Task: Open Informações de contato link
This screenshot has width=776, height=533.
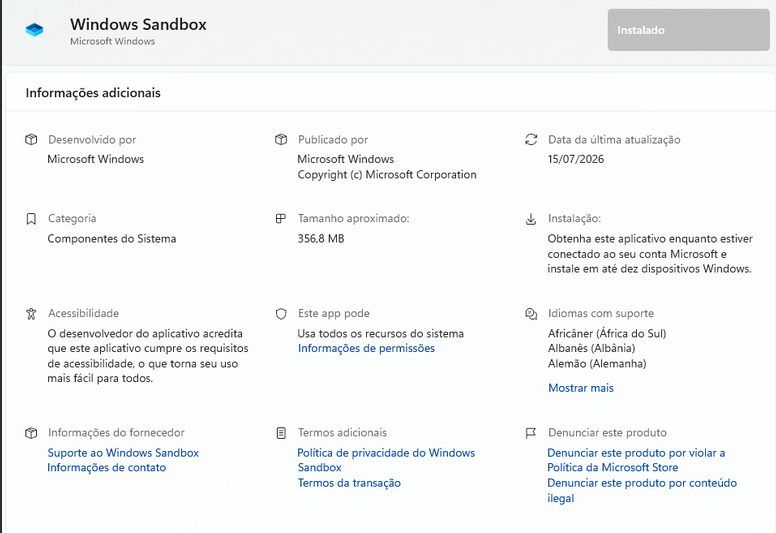Action: pos(106,468)
